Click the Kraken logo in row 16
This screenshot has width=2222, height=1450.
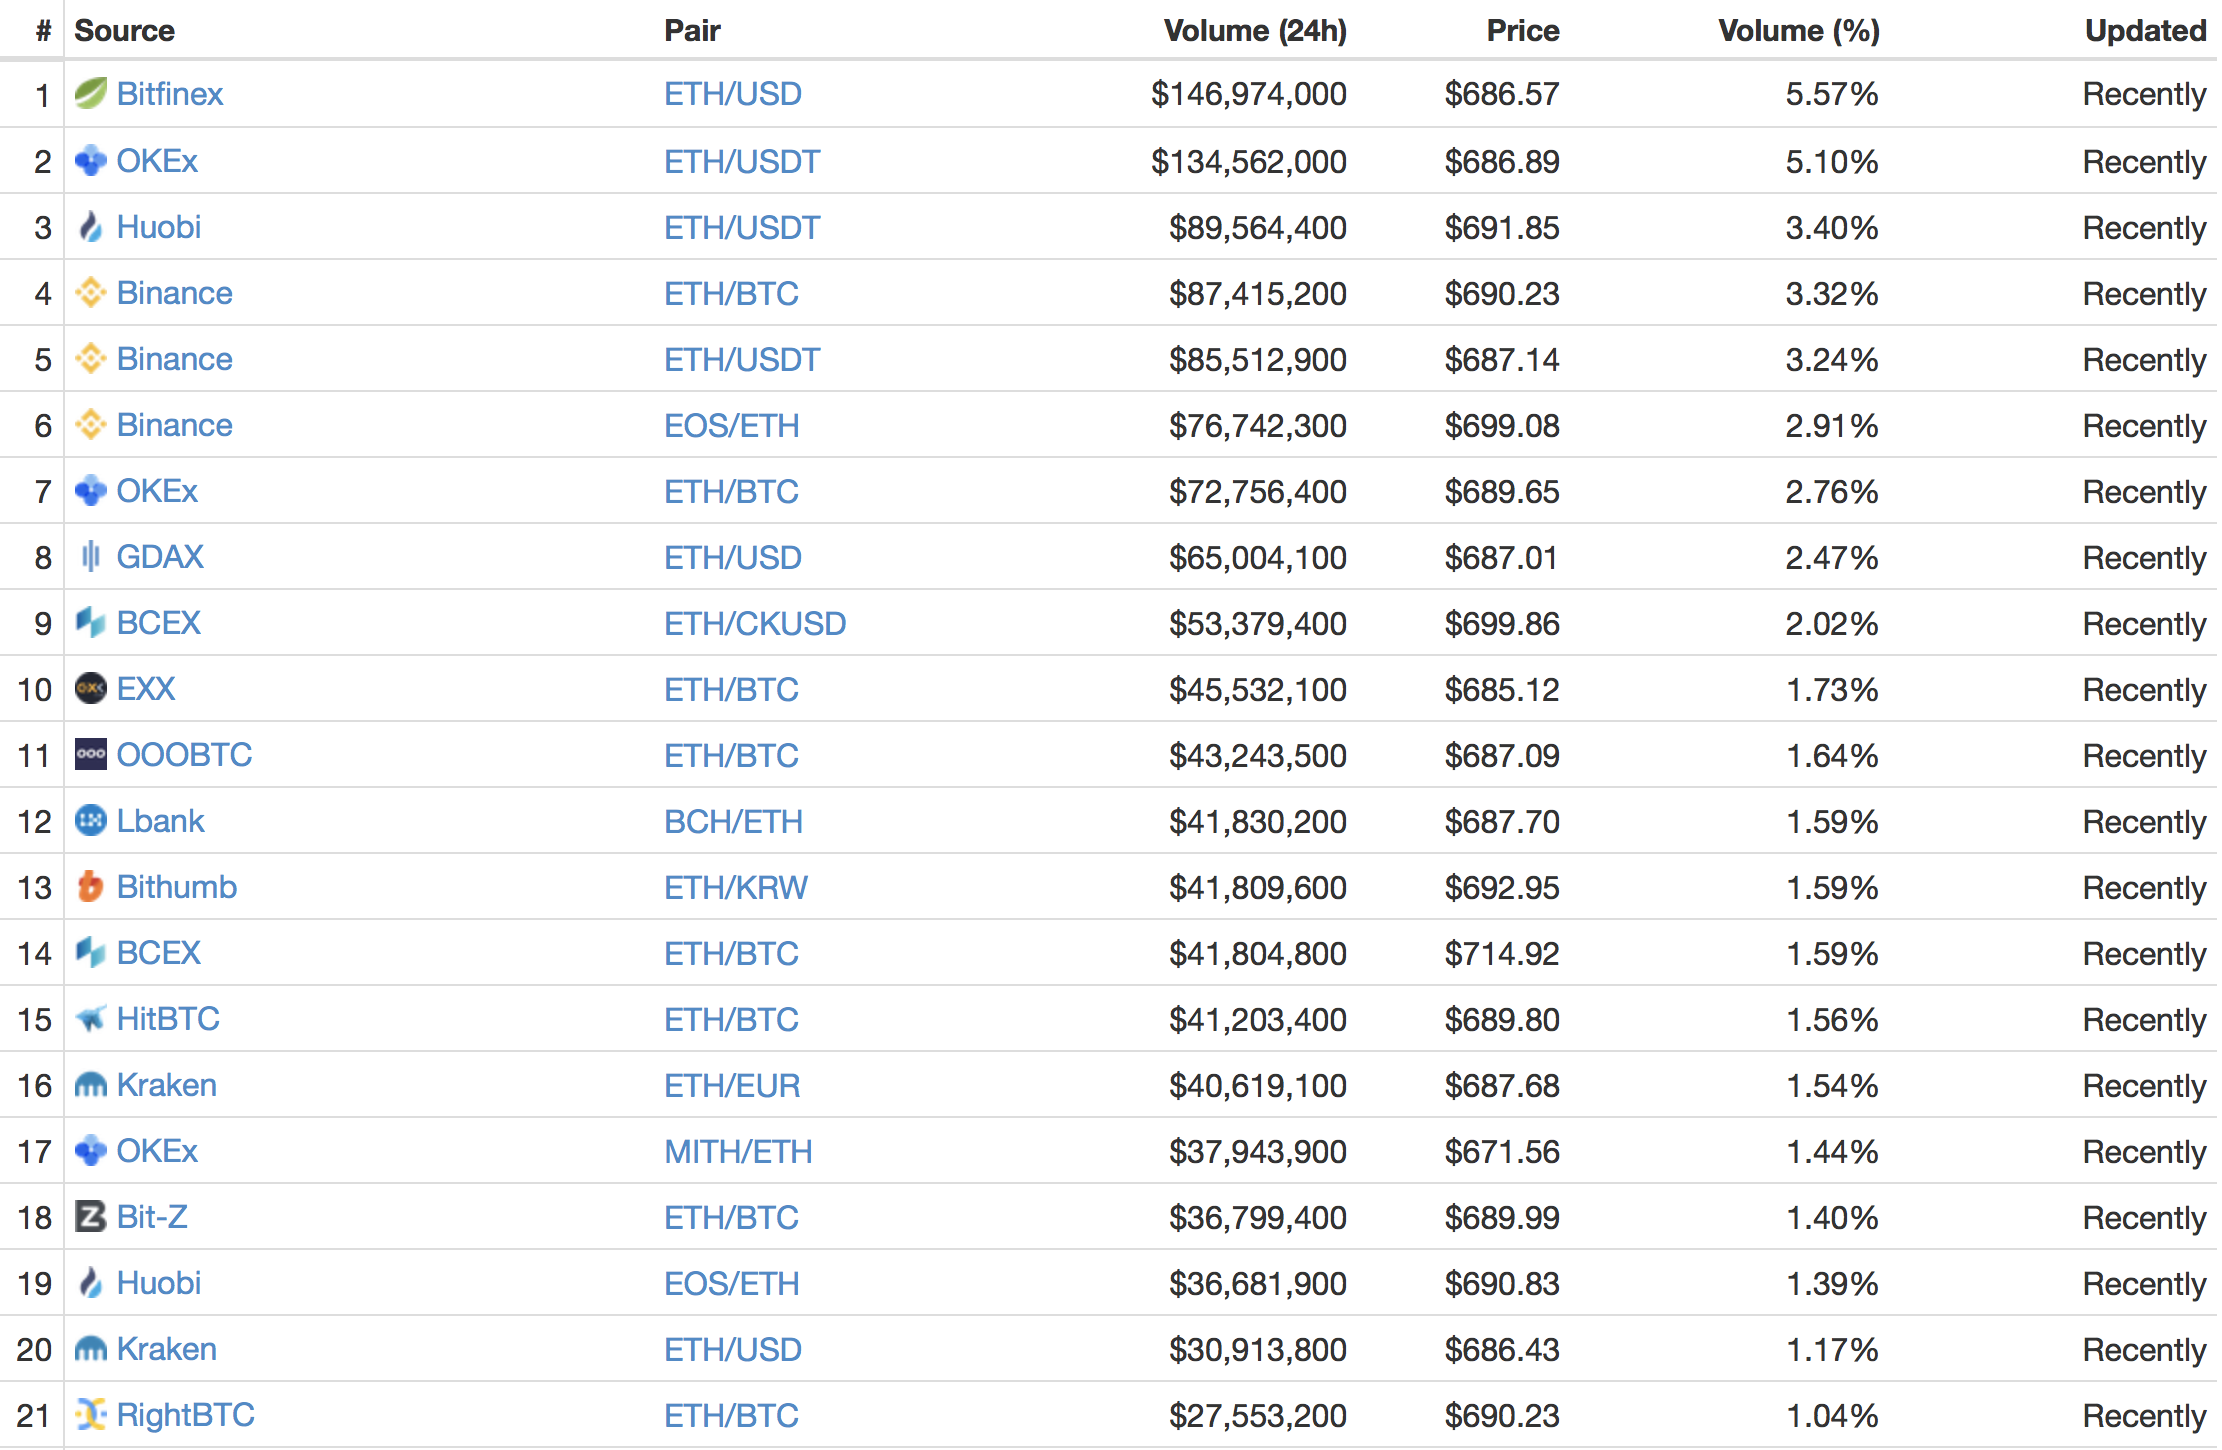(90, 1084)
